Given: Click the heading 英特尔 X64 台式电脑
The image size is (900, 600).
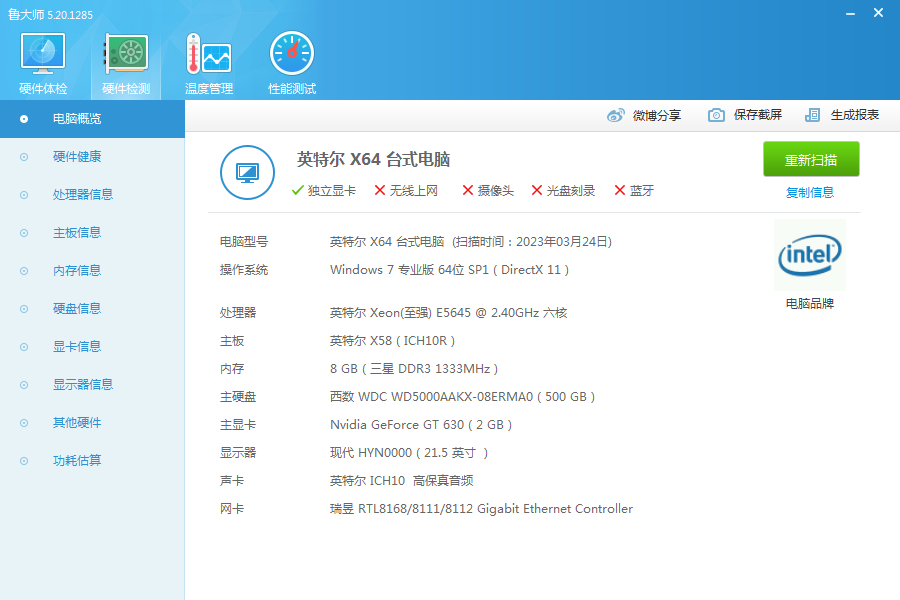Looking at the screenshot, I should click(373, 159).
